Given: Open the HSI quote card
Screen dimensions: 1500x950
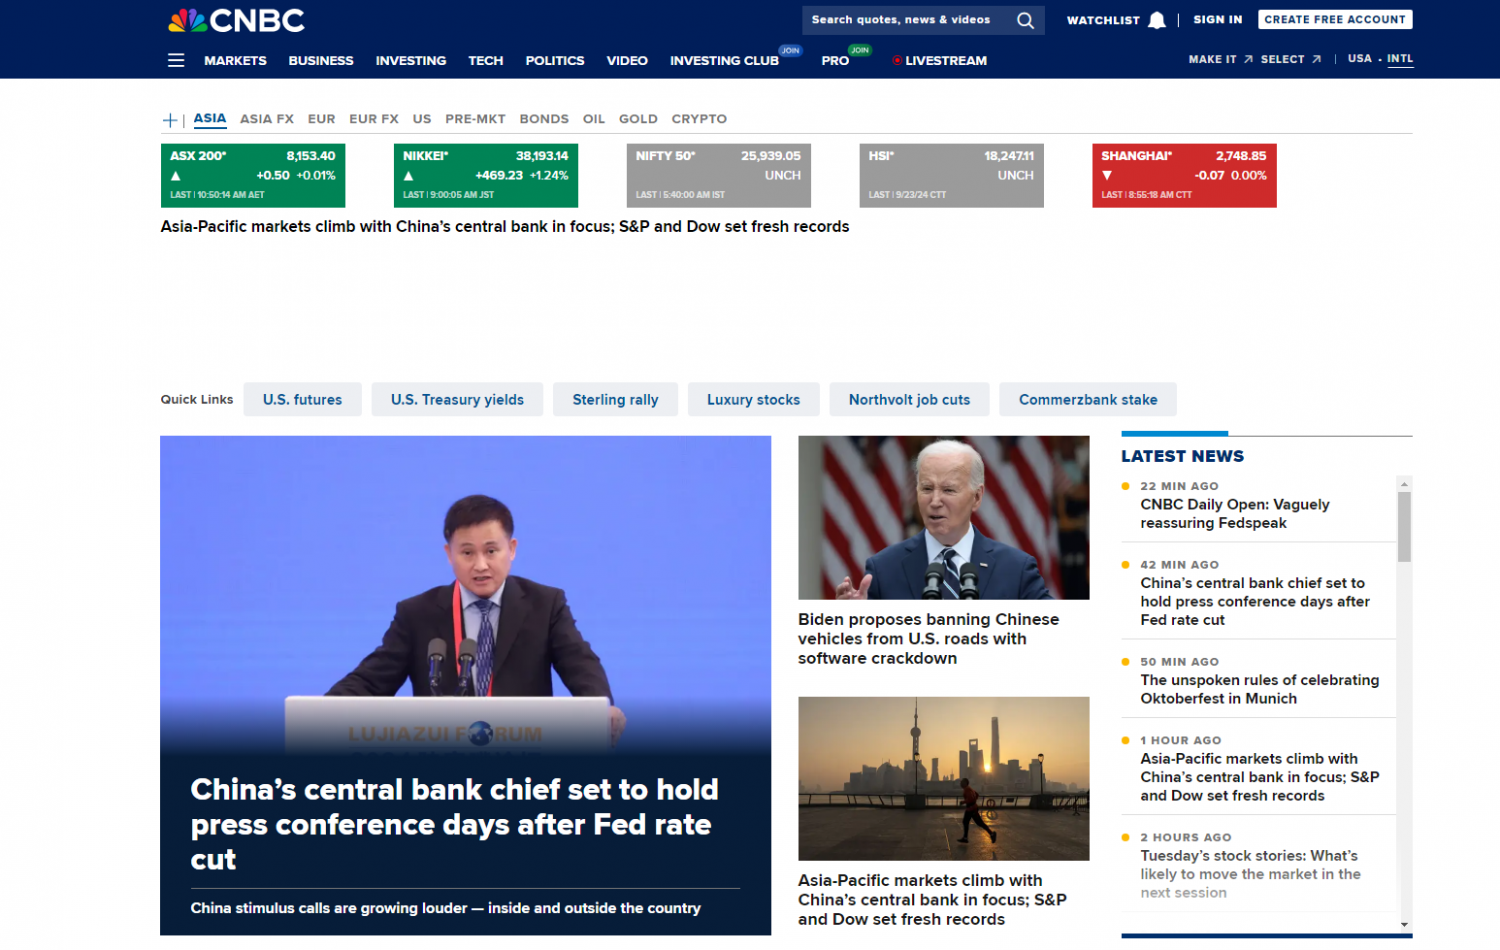Looking at the screenshot, I should coord(951,176).
